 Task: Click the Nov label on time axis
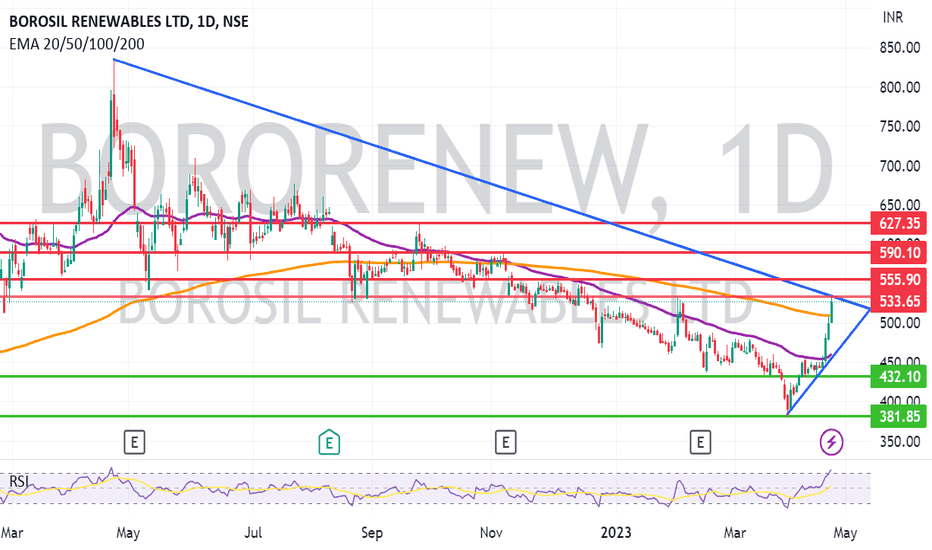[491, 532]
